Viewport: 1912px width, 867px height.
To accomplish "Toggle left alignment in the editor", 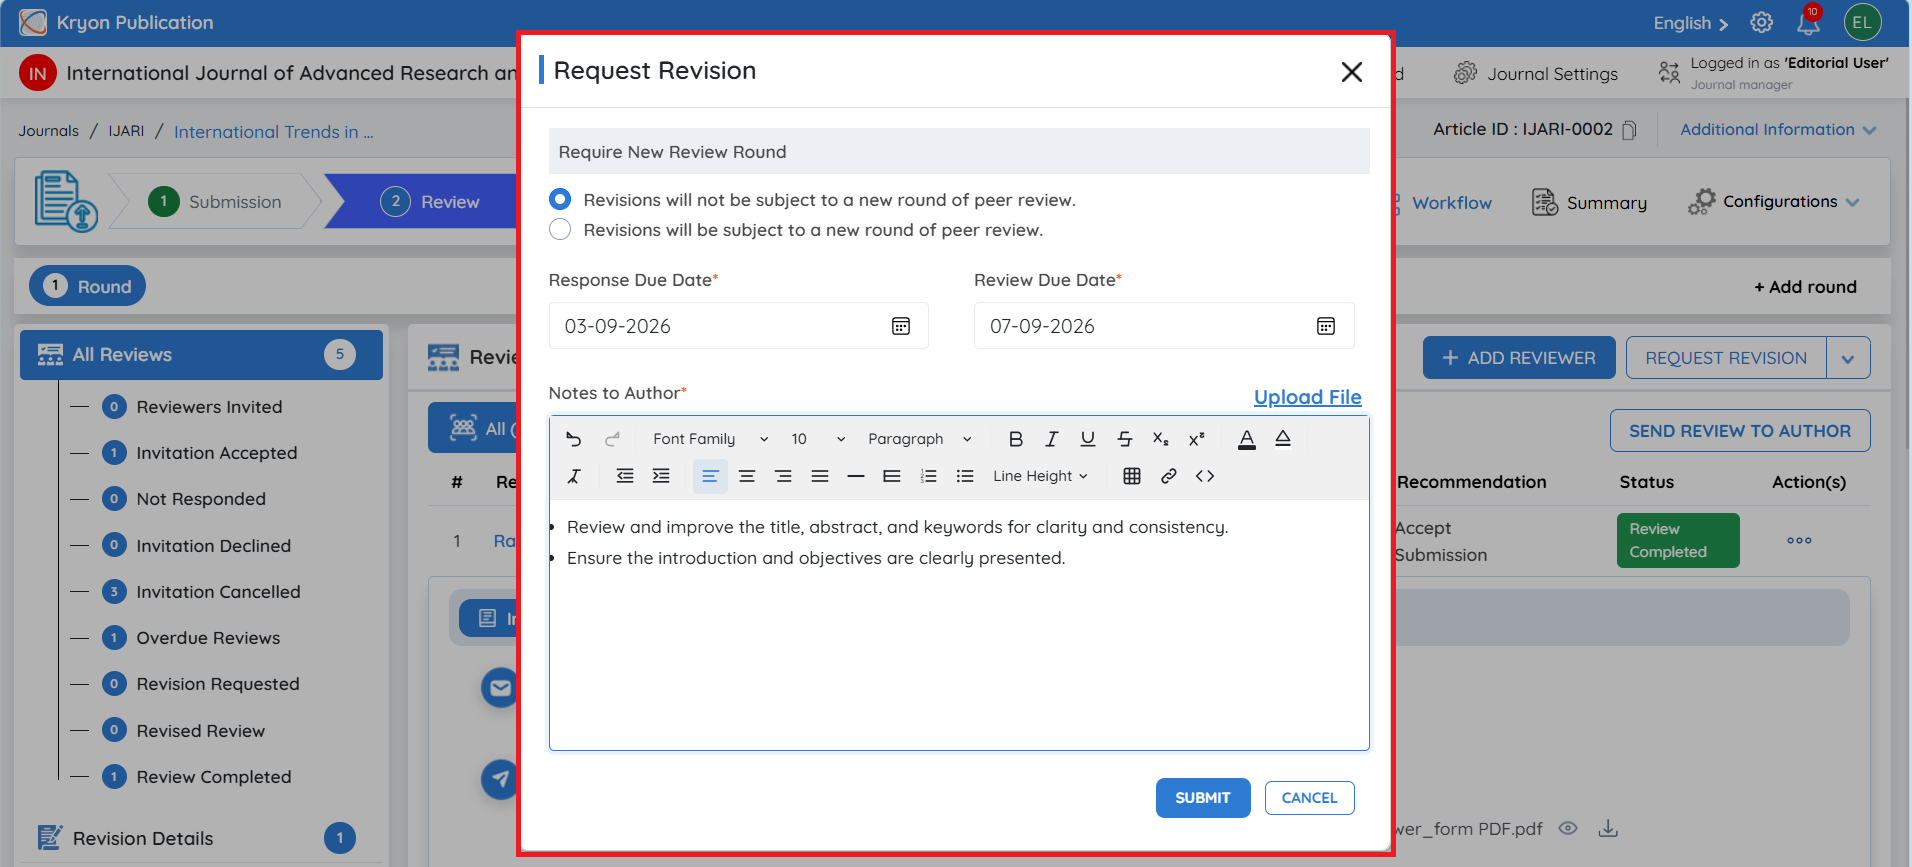I will (710, 476).
